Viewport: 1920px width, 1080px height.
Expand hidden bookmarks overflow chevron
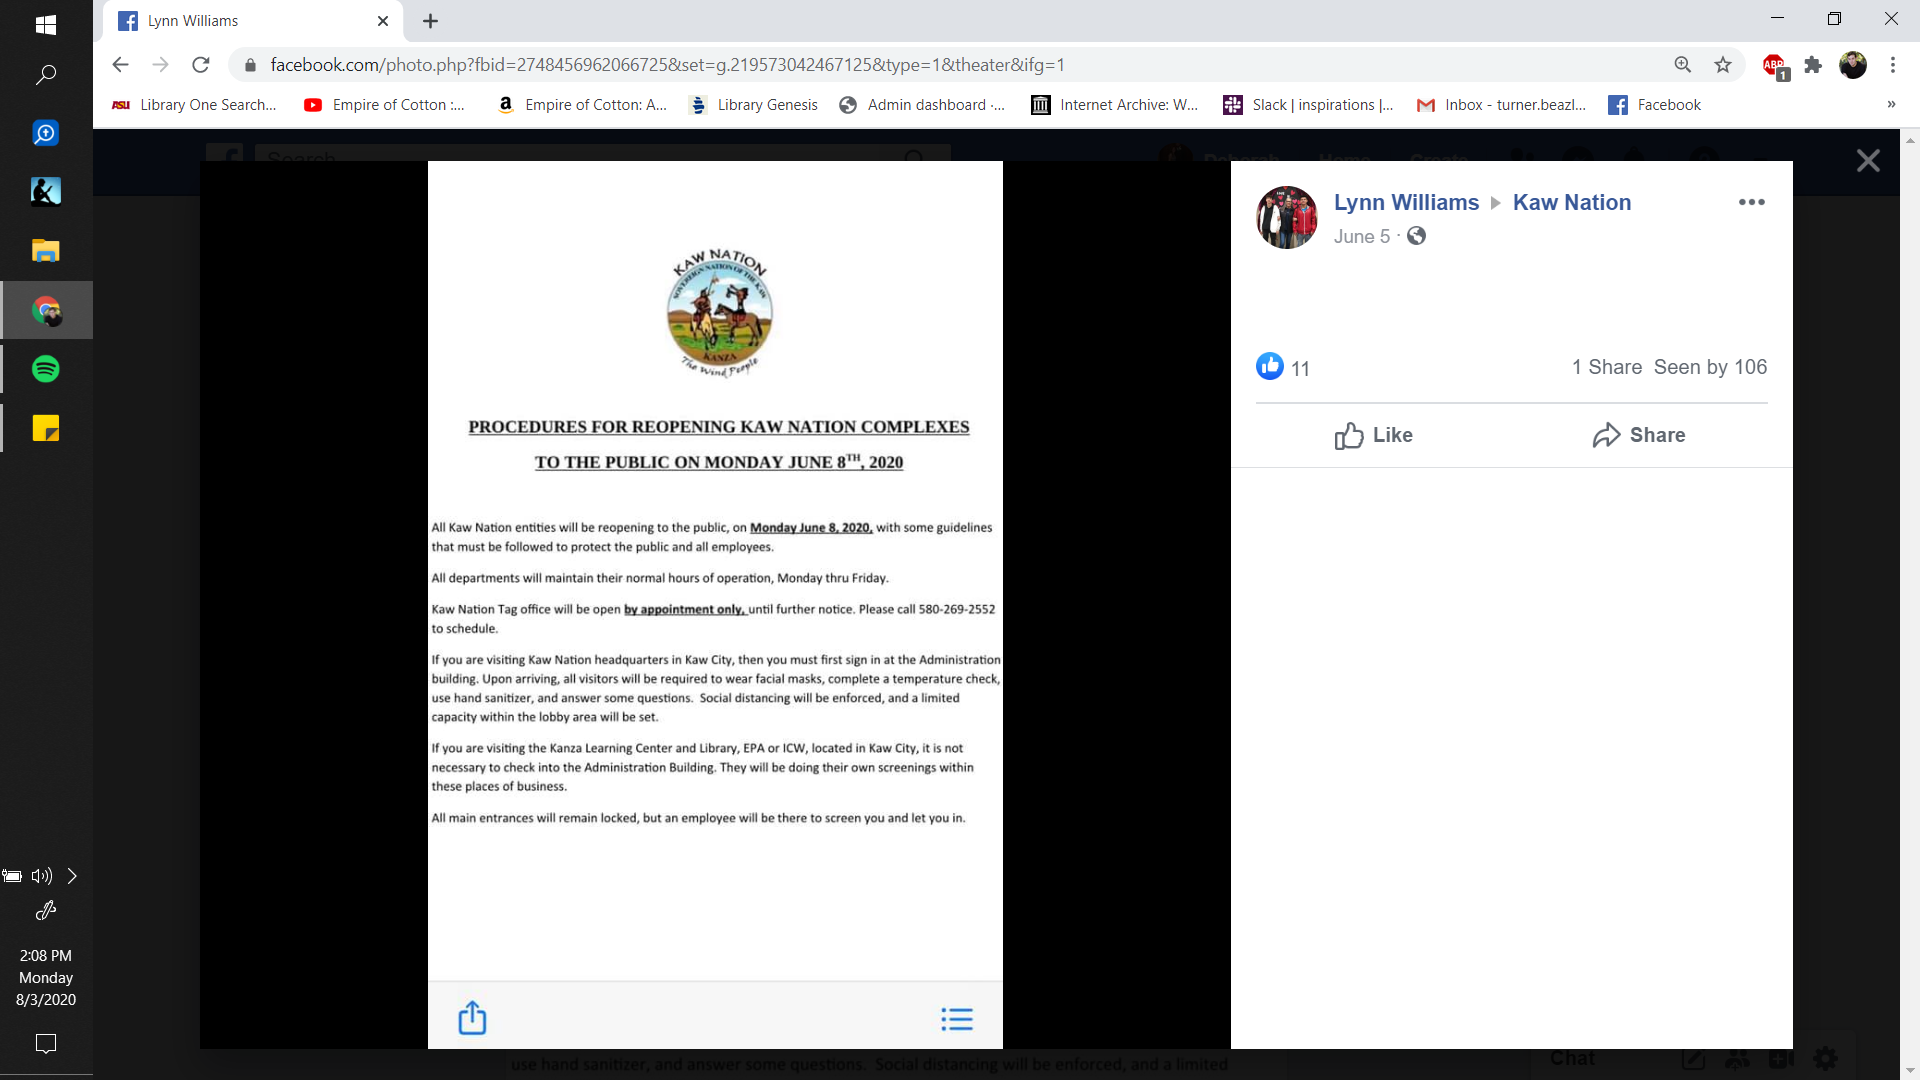tap(1891, 105)
